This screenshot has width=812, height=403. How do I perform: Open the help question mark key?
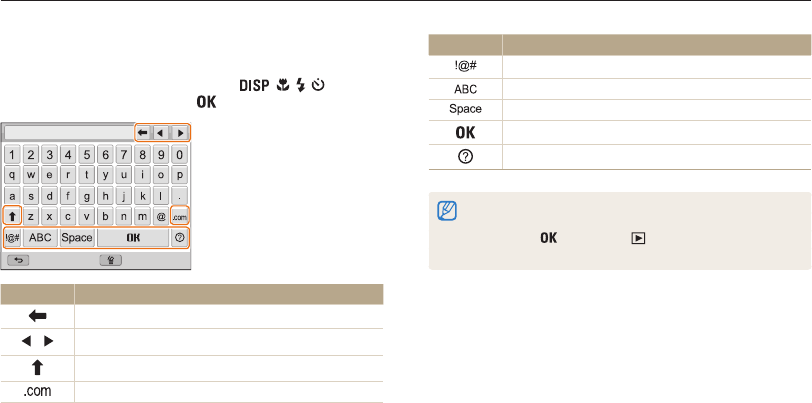coord(180,238)
